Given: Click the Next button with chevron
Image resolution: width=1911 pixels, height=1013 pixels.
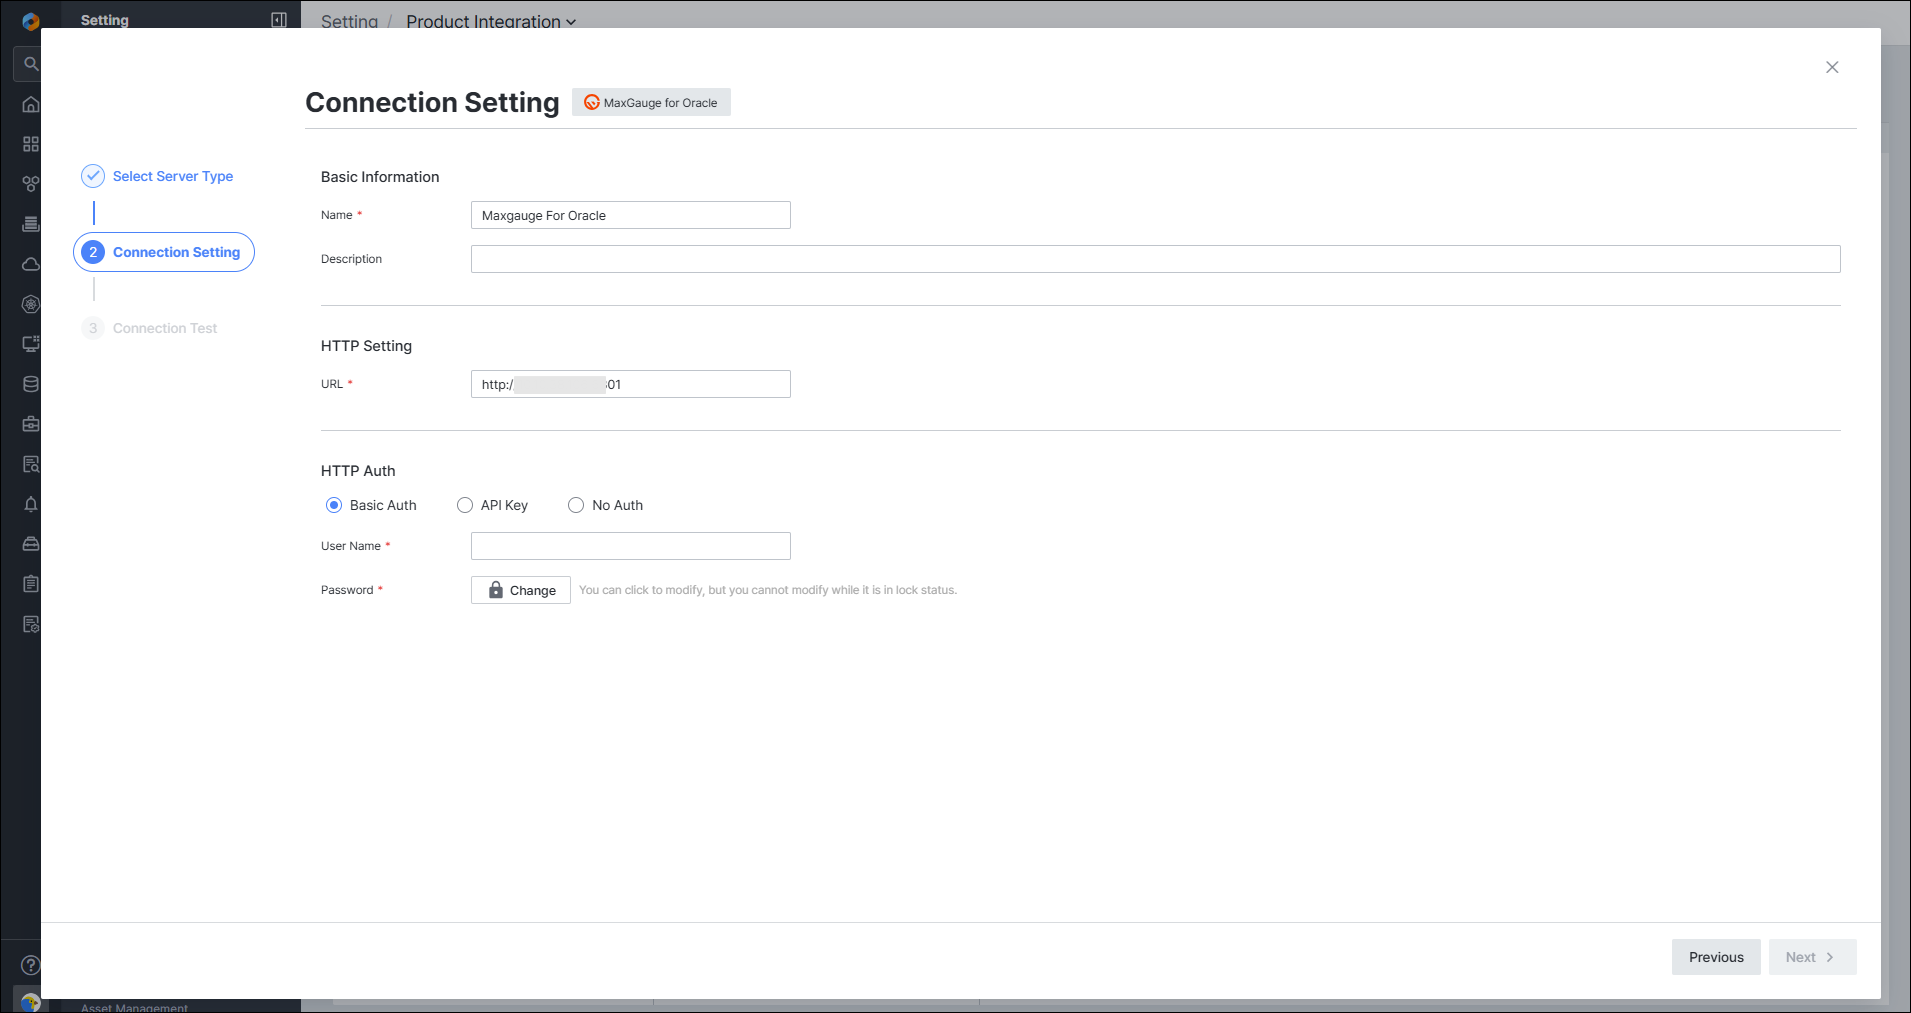Looking at the screenshot, I should 1812,957.
